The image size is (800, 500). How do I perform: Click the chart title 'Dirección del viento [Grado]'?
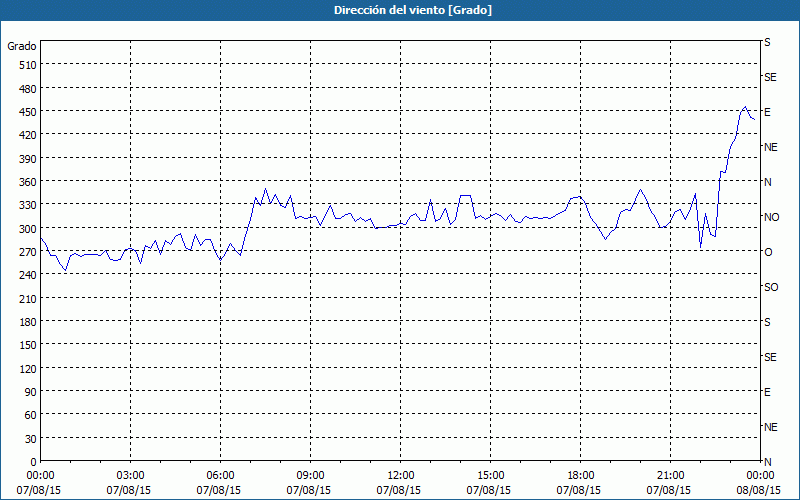[413, 10]
